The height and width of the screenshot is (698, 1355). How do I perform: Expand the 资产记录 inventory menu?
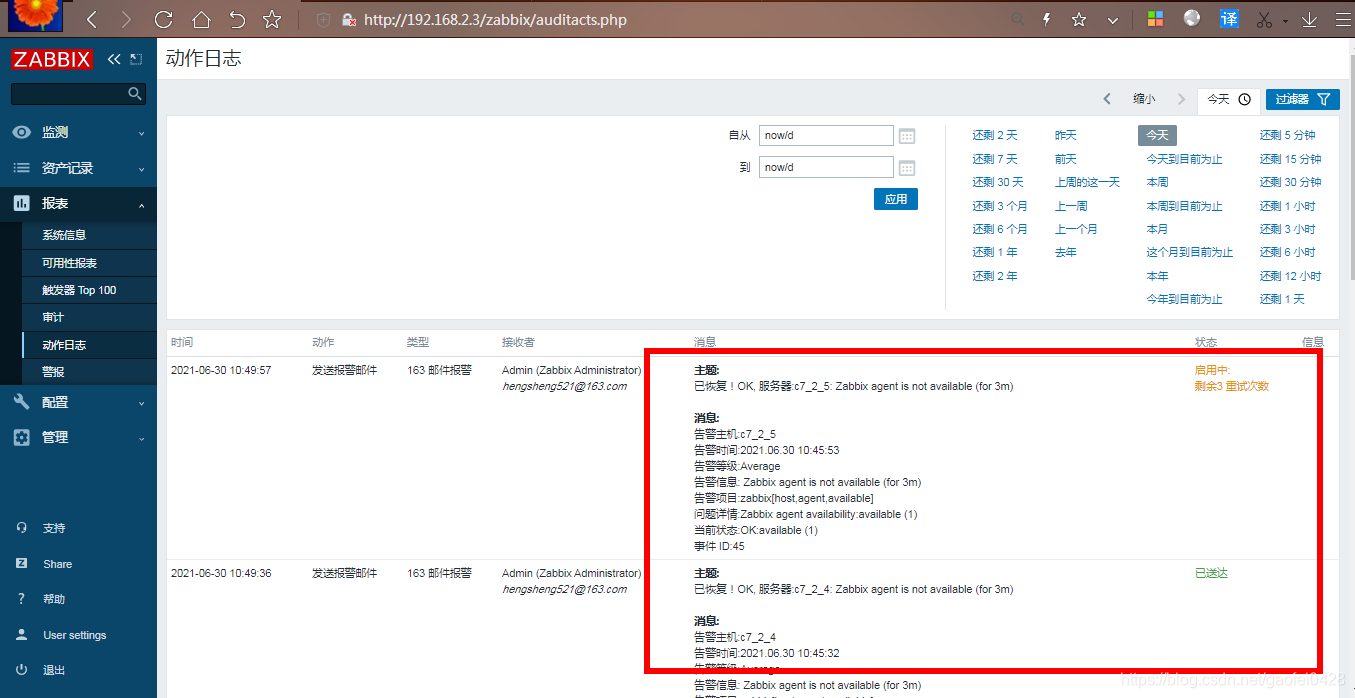[78, 168]
